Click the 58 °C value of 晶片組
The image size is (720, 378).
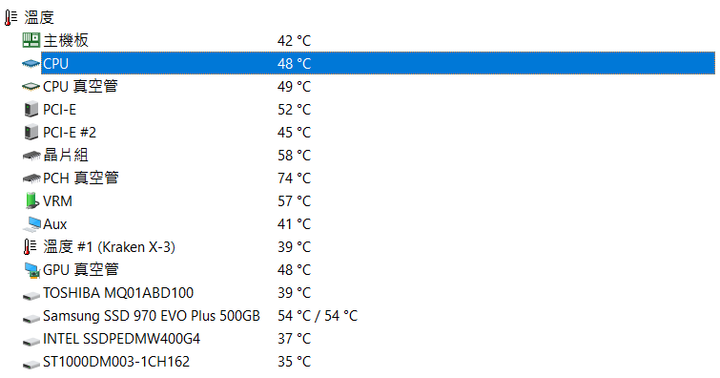294,155
